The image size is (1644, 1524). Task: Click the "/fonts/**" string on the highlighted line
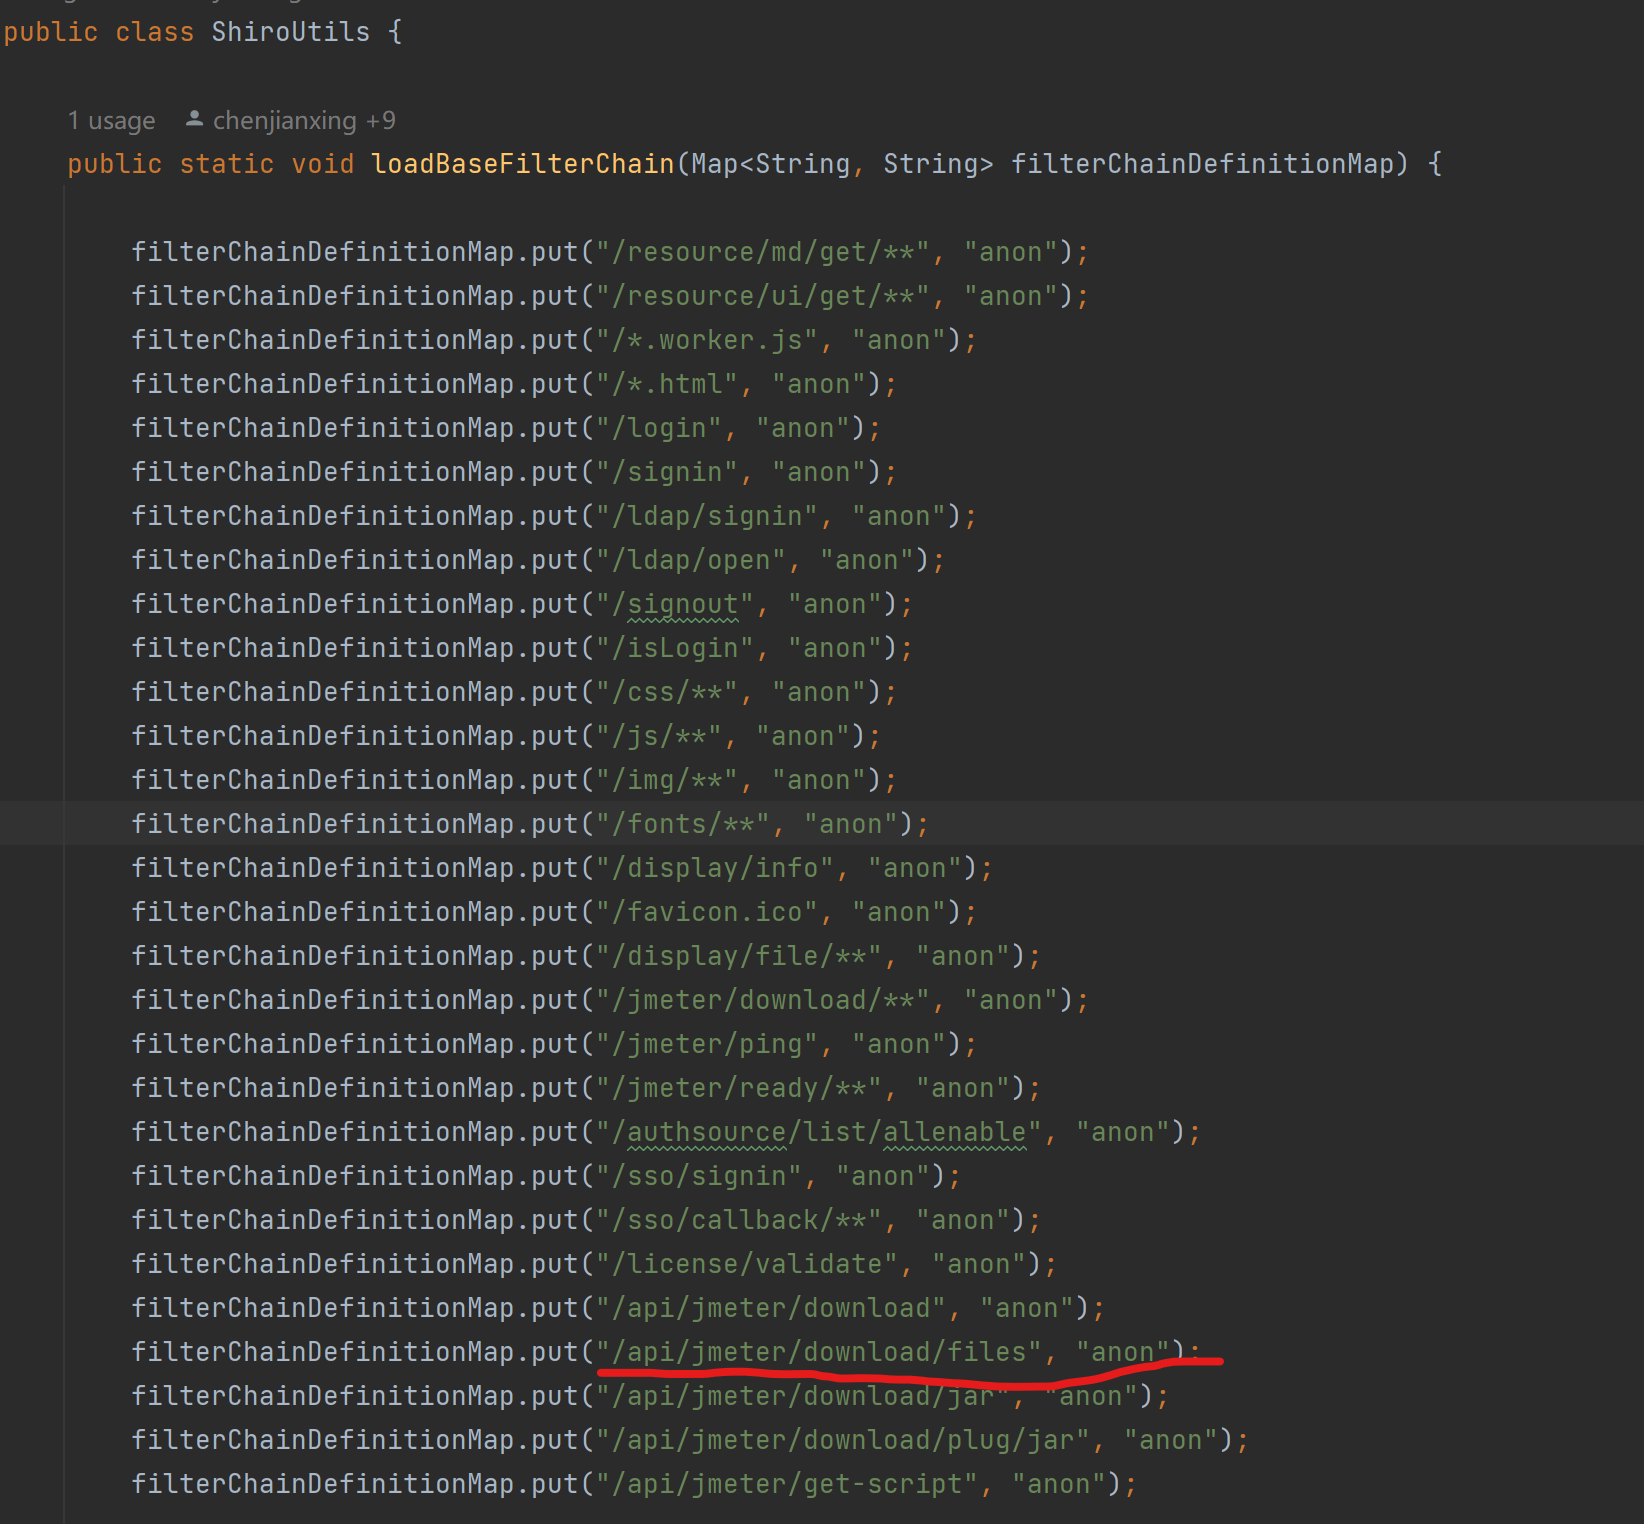click(683, 824)
